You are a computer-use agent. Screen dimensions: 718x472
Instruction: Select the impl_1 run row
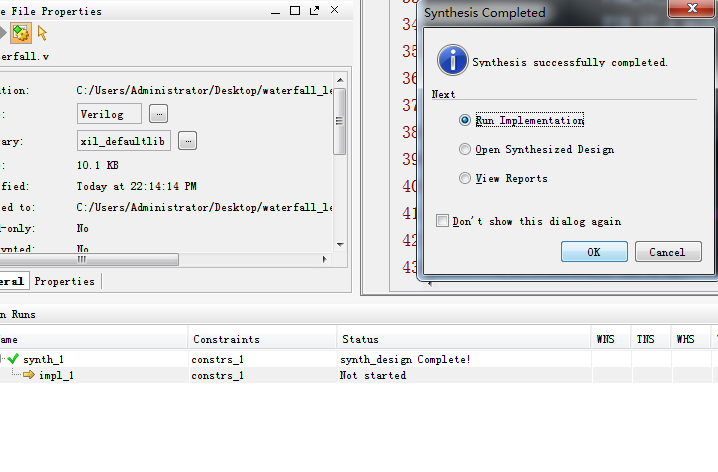(359, 375)
